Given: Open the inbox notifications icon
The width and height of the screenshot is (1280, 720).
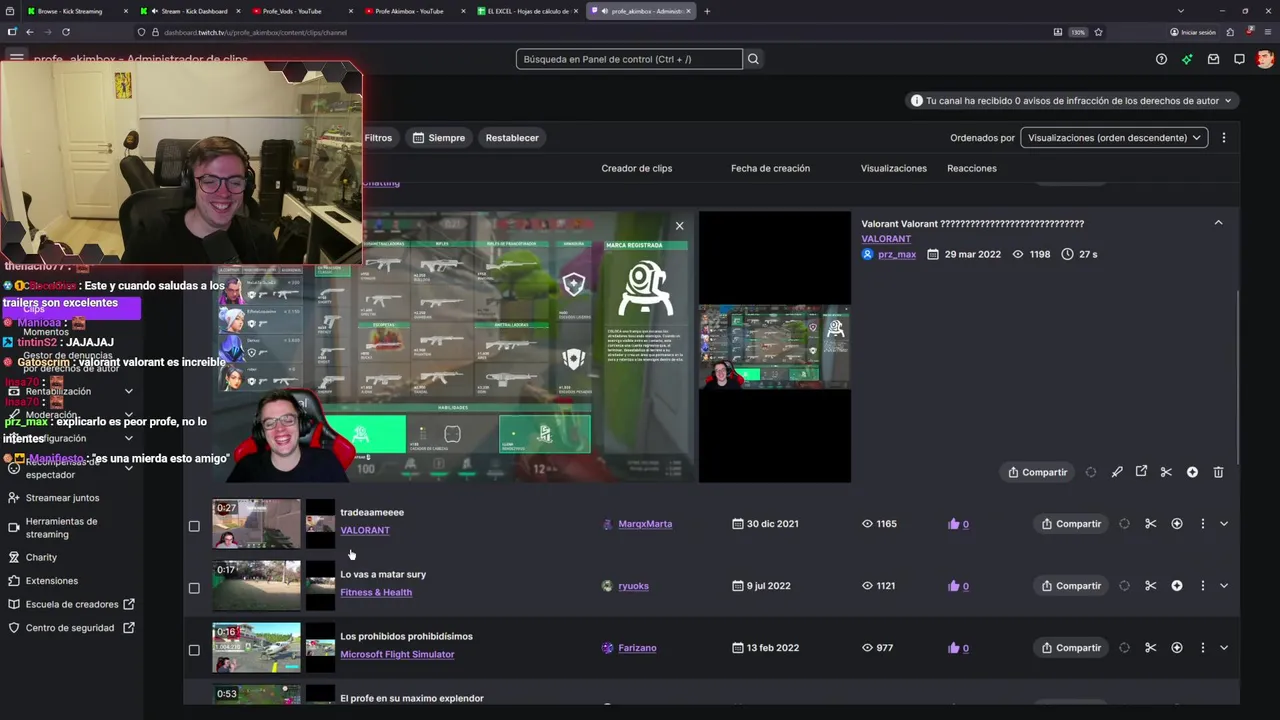Looking at the screenshot, I should pos(1213,59).
